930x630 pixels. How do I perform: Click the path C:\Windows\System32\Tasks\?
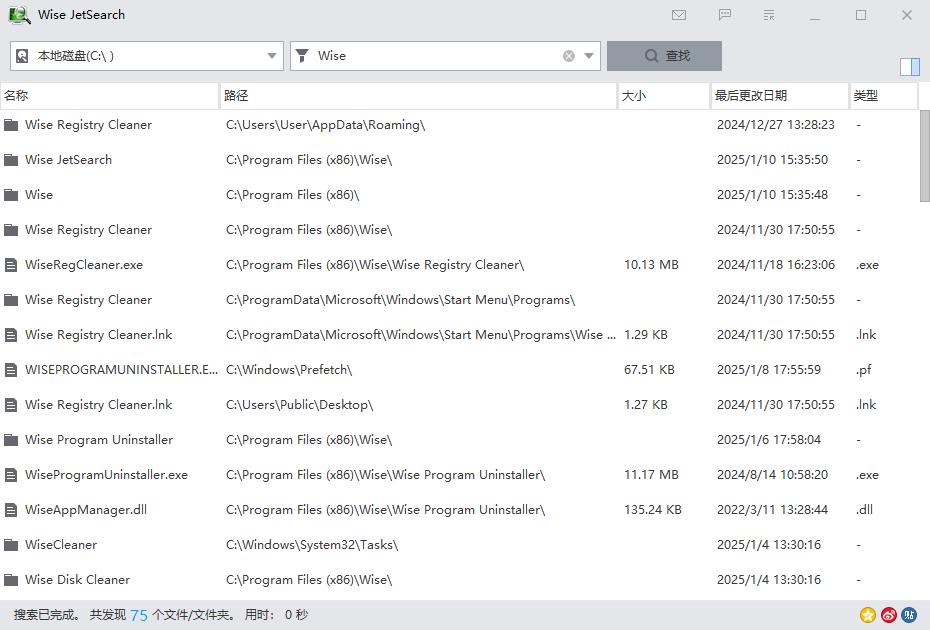coord(312,545)
